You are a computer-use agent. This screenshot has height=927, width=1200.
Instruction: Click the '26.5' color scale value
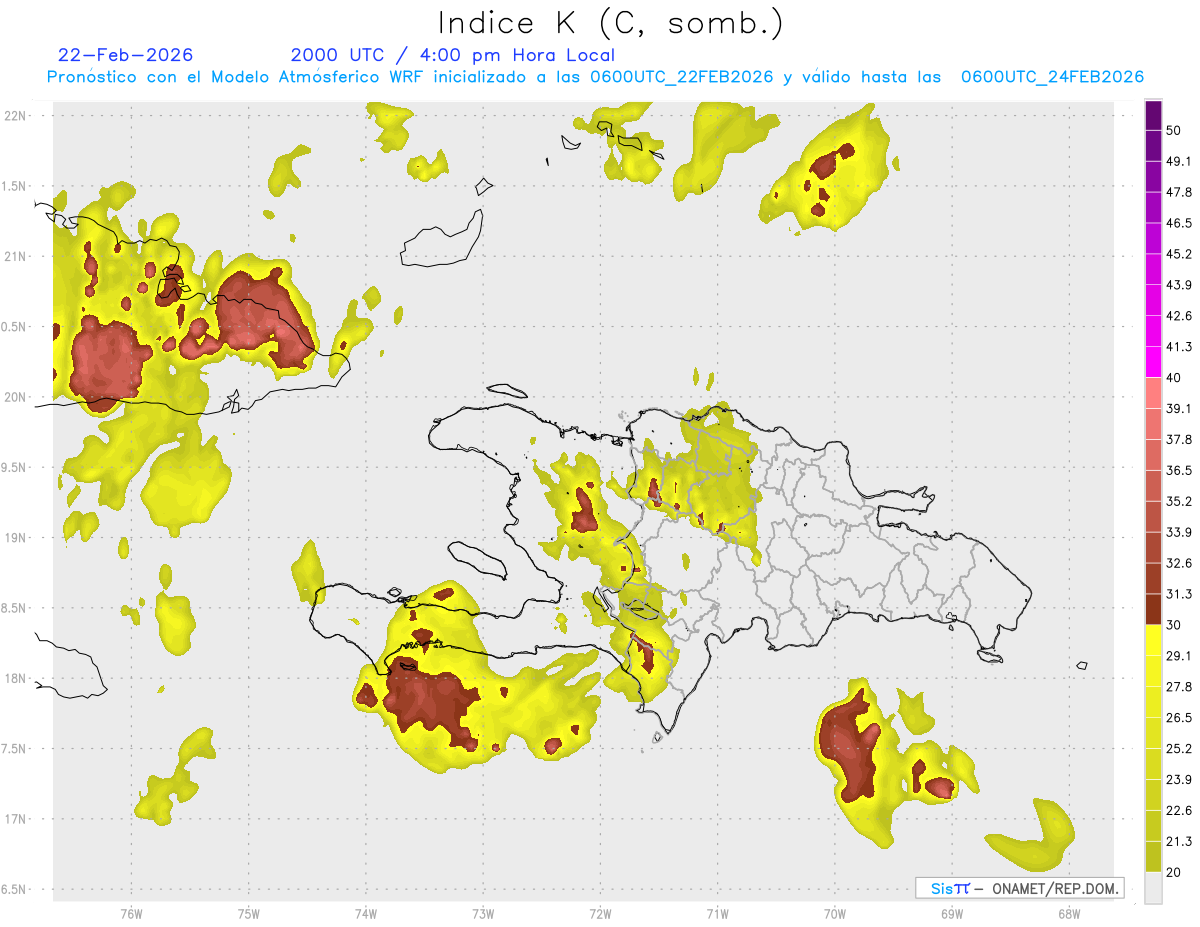pos(1179,717)
